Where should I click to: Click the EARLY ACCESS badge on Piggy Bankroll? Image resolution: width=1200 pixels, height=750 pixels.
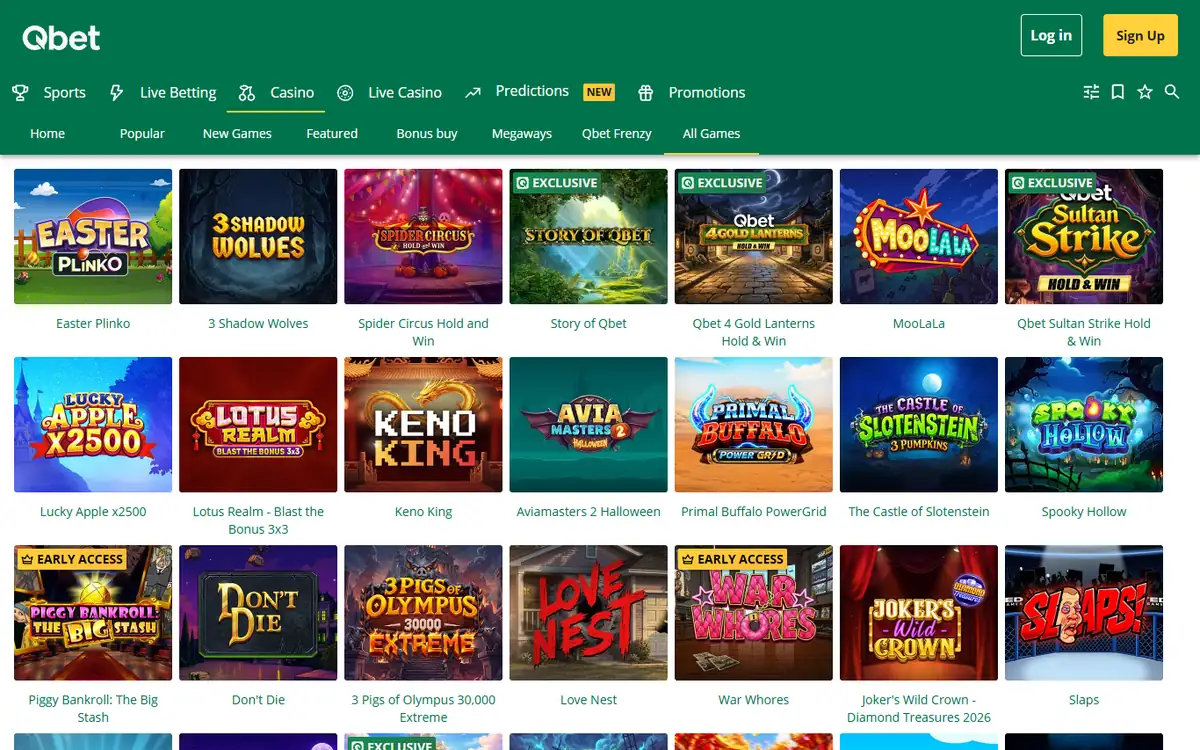click(71, 559)
